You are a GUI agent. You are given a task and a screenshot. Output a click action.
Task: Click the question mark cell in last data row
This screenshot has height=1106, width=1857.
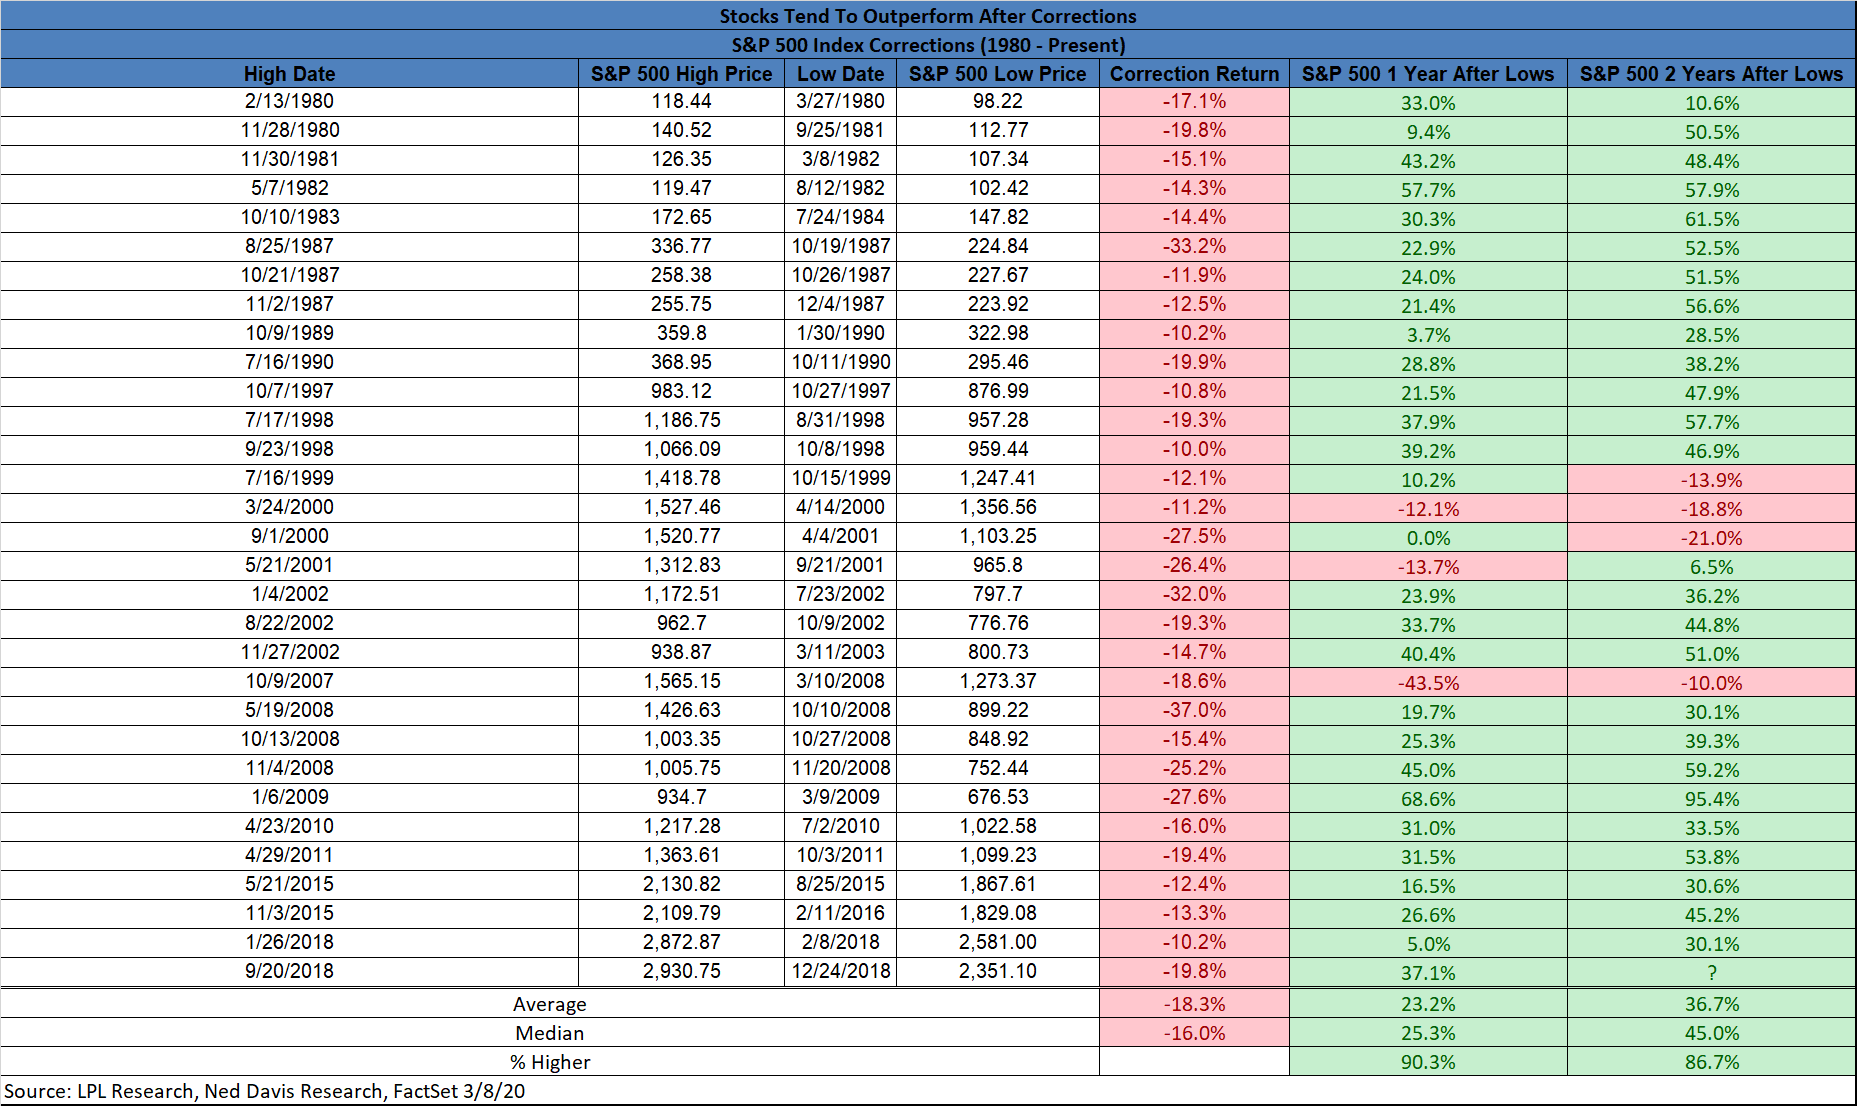1711,973
